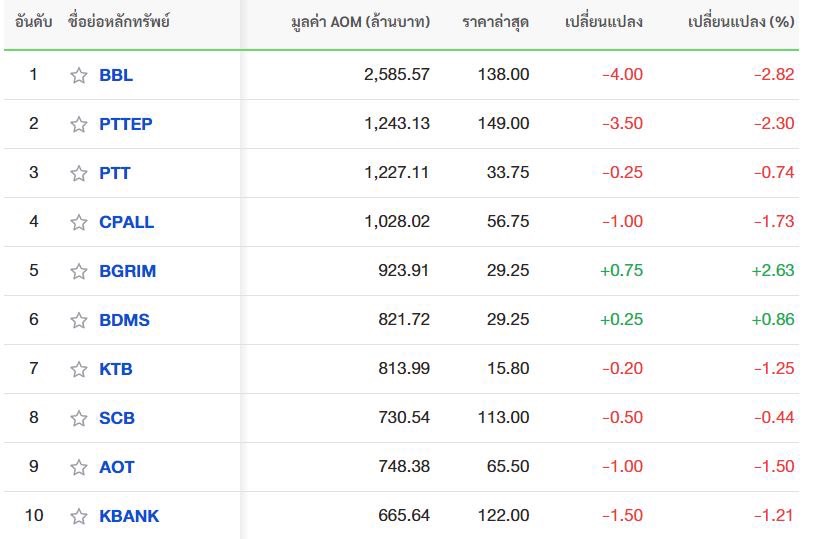Go to CPALL stock details
The width and height of the screenshot is (824, 539).
127,222
